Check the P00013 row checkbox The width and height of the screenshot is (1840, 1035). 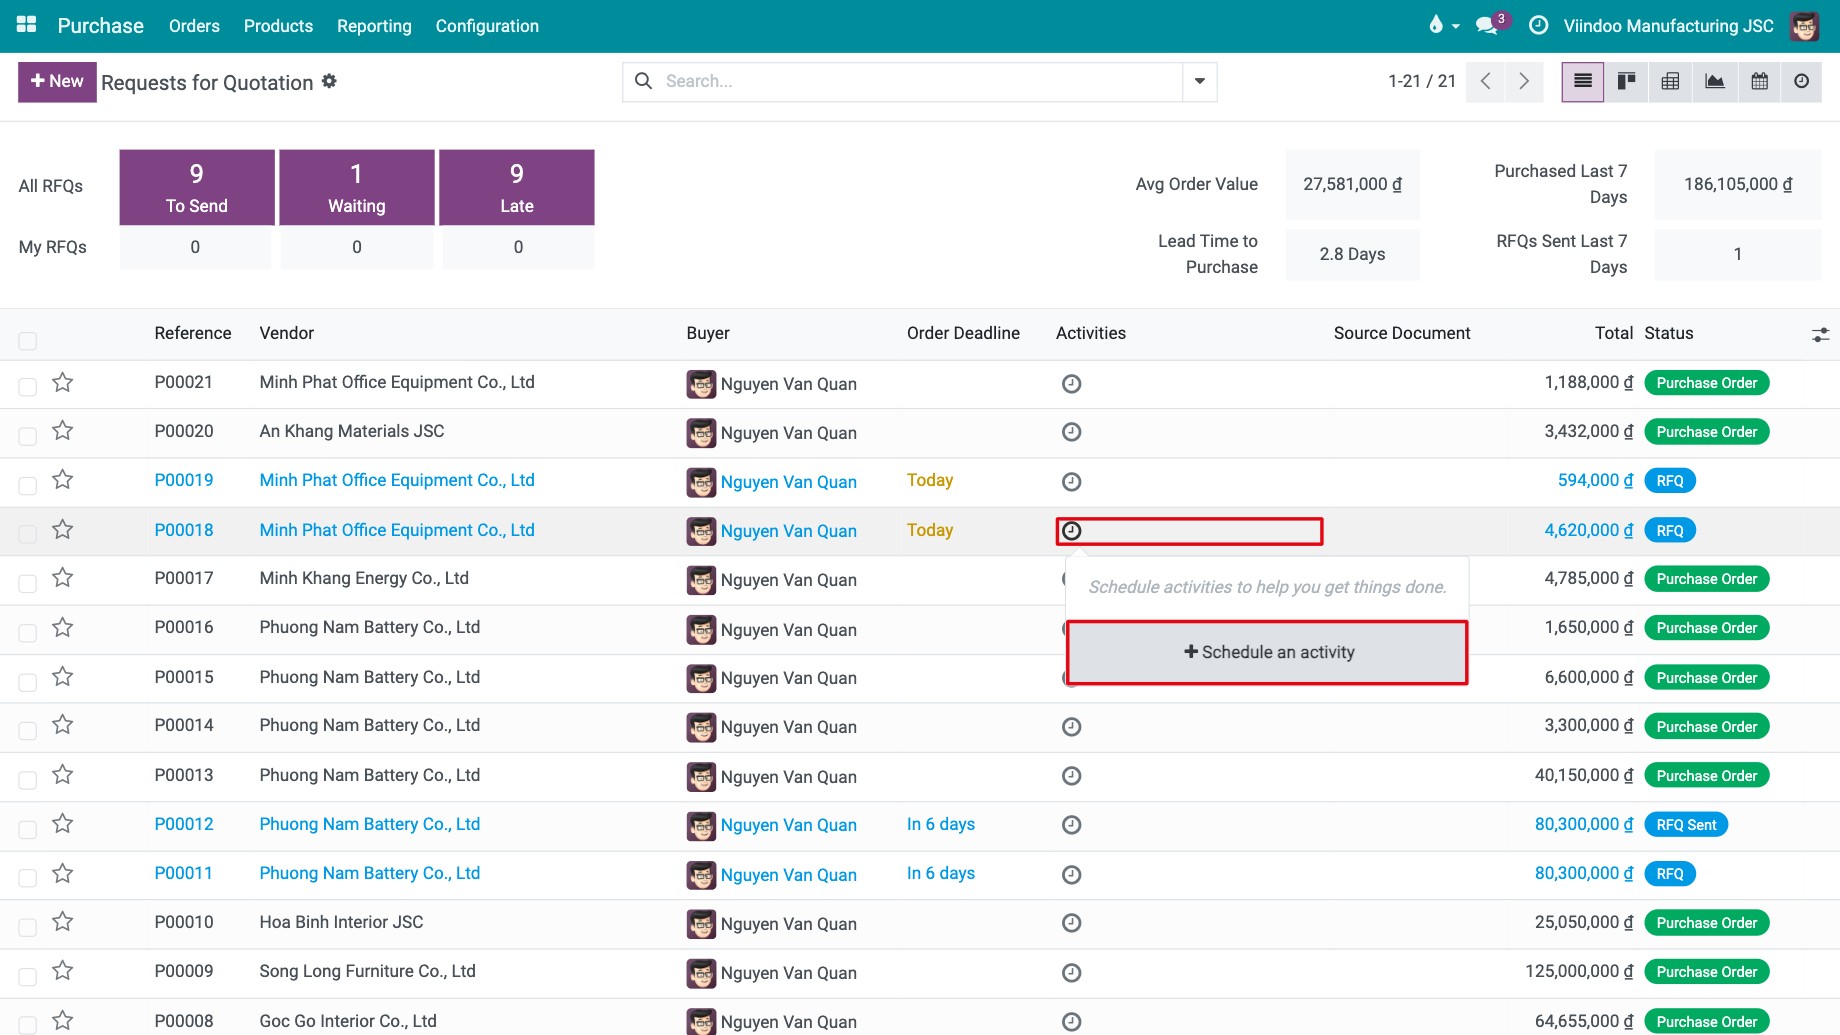tap(28, 779)
